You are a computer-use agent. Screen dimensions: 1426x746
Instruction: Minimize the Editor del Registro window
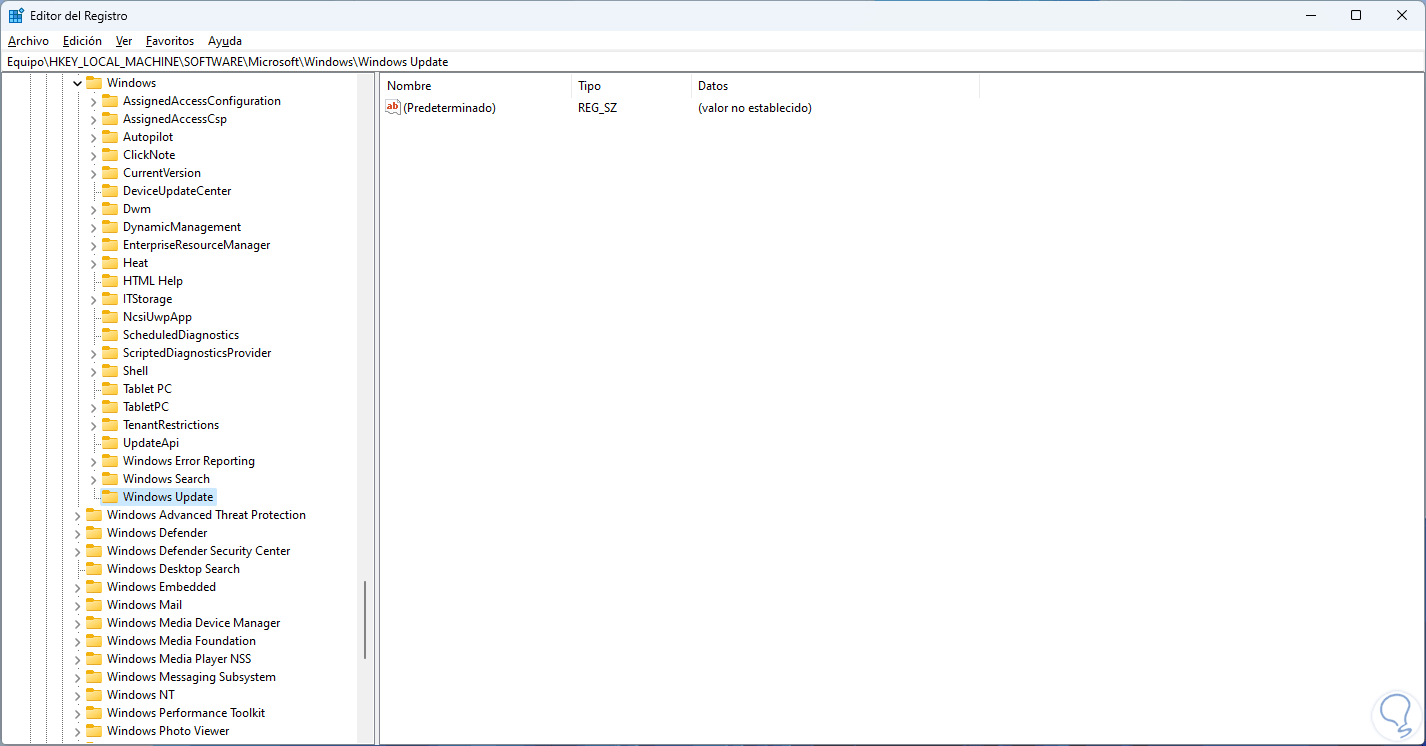coord(1310,15)
